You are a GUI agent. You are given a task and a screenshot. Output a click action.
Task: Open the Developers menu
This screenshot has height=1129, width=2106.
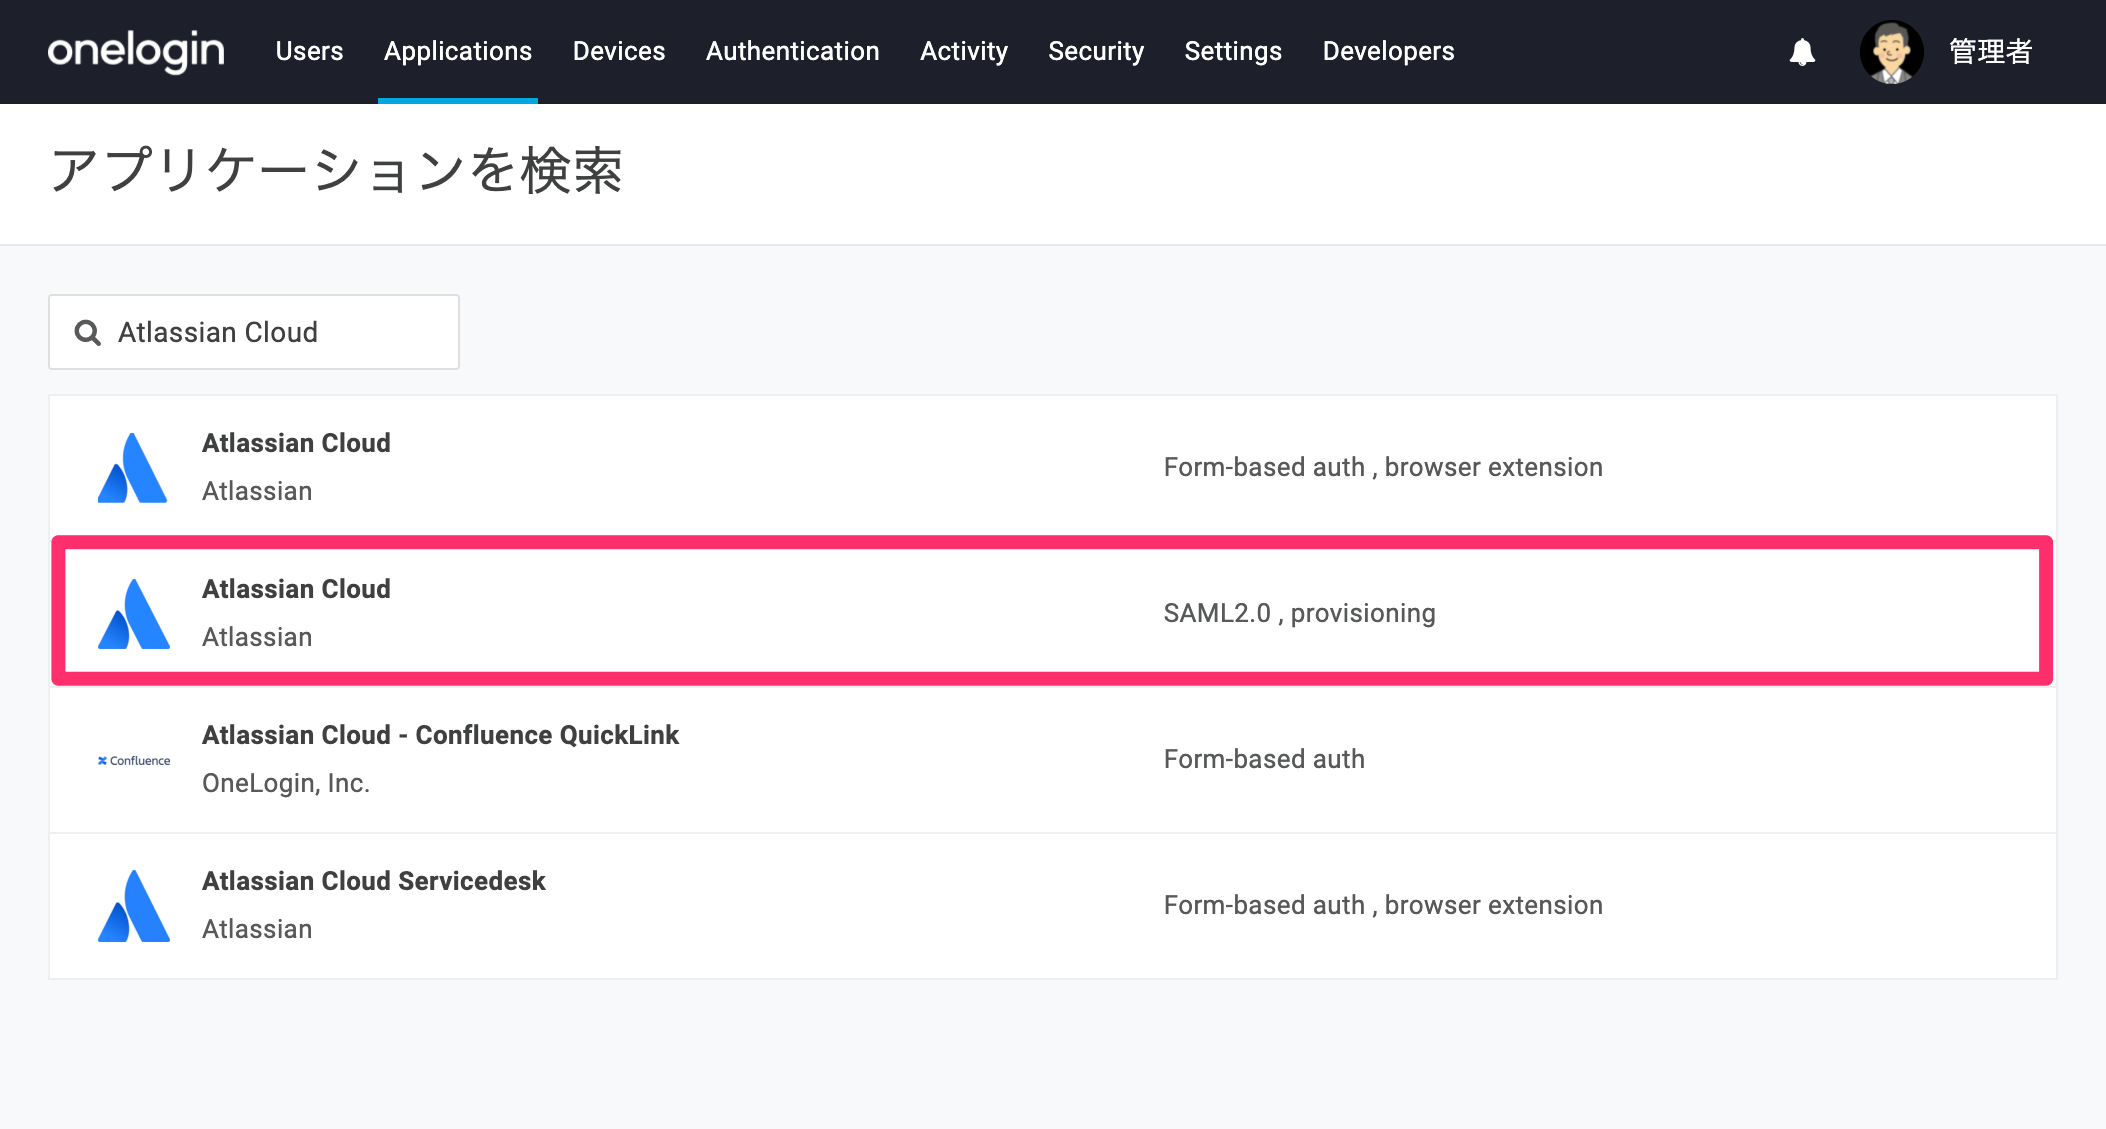(1388, 51)
